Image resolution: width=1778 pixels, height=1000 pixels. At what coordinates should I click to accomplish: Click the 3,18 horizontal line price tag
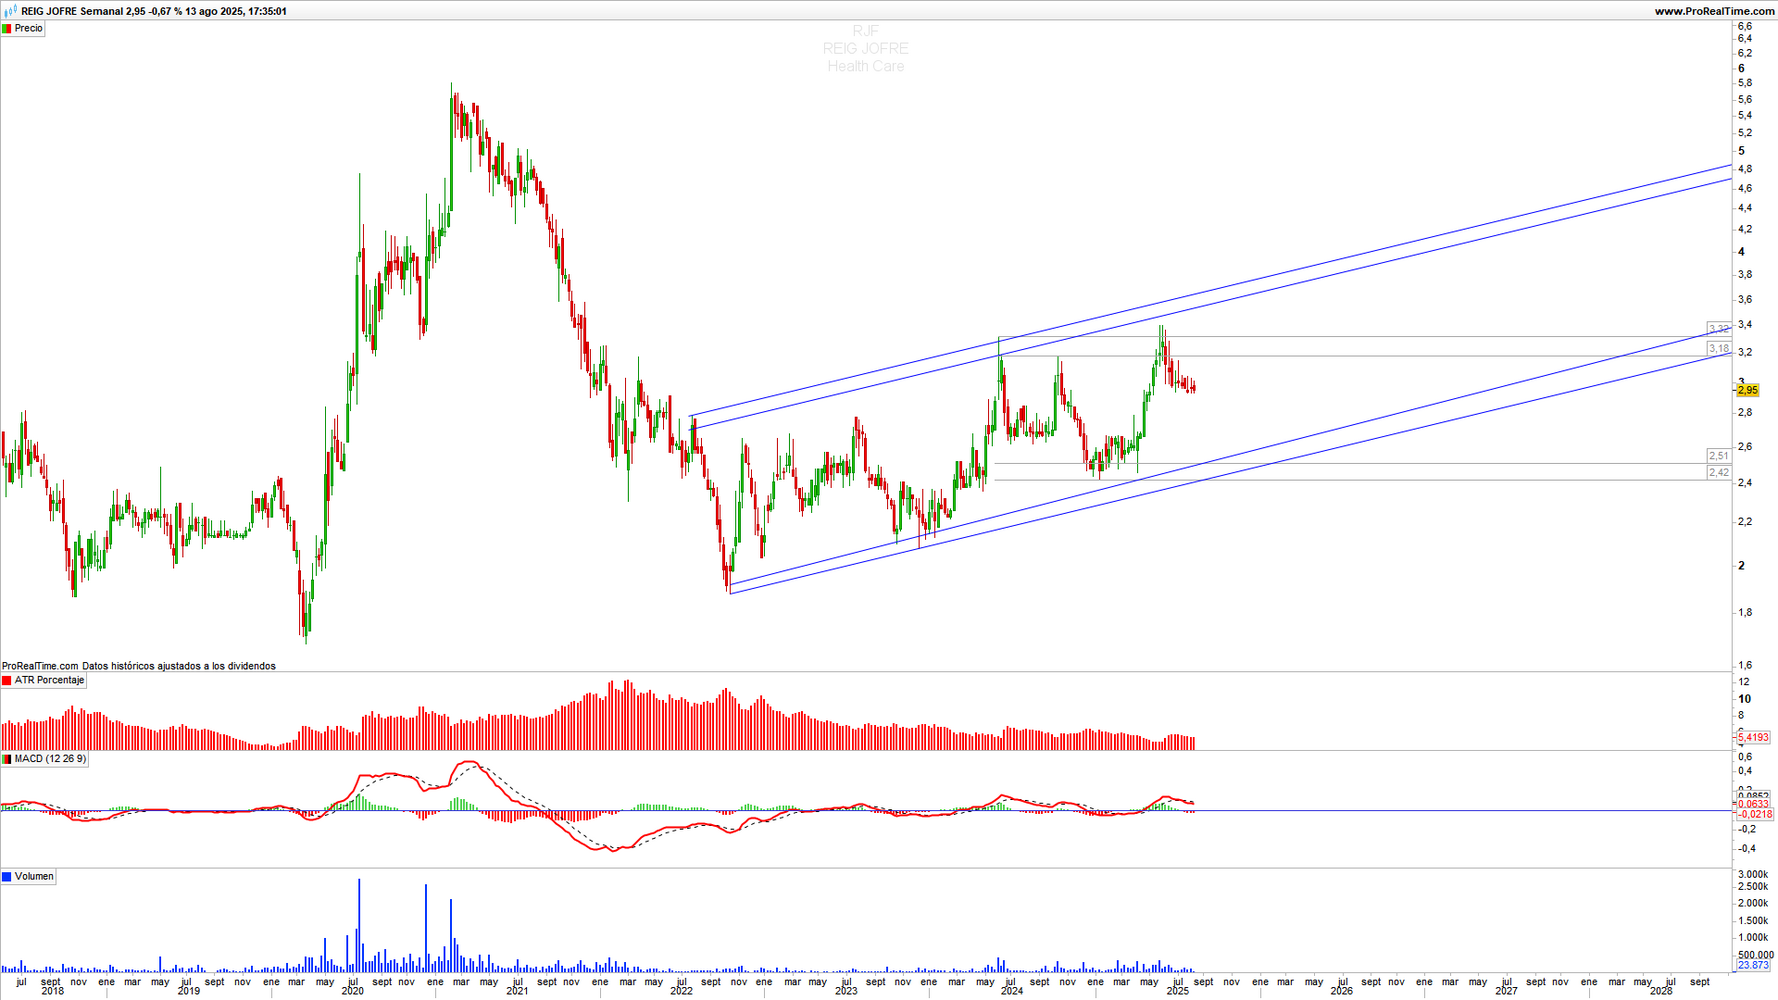point(1719,349)
